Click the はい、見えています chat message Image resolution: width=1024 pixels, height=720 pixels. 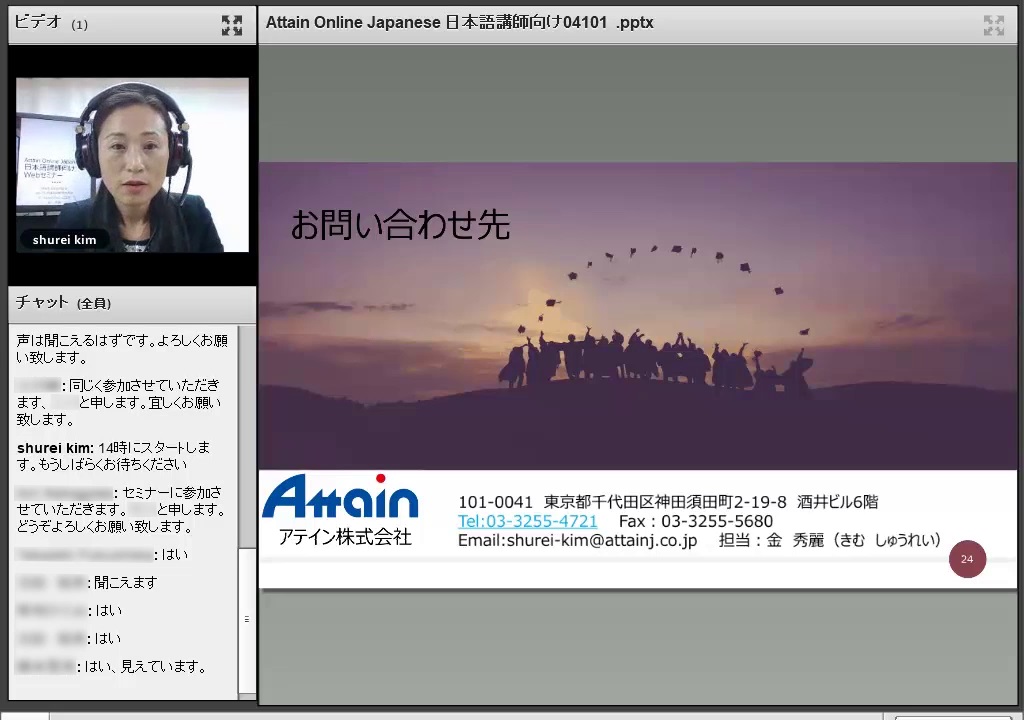[145, 666]
